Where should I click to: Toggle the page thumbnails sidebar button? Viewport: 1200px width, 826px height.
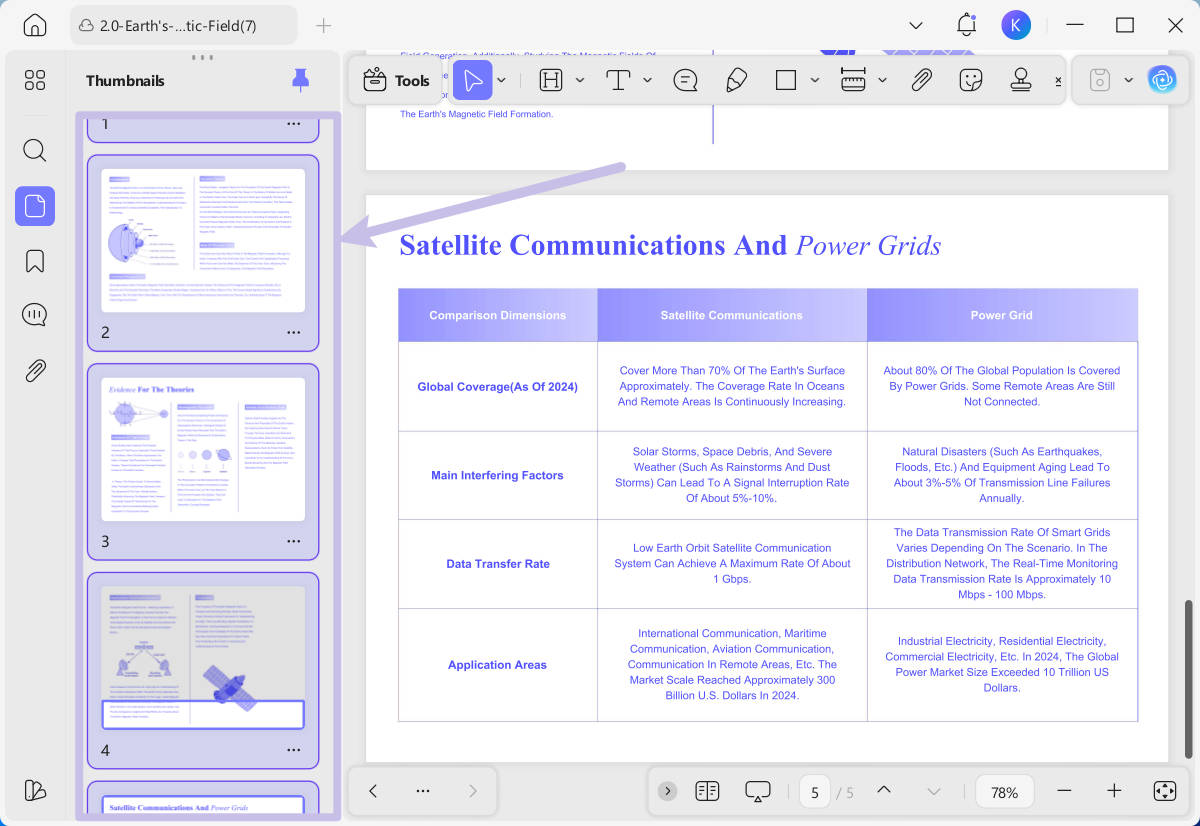(35, 206)
